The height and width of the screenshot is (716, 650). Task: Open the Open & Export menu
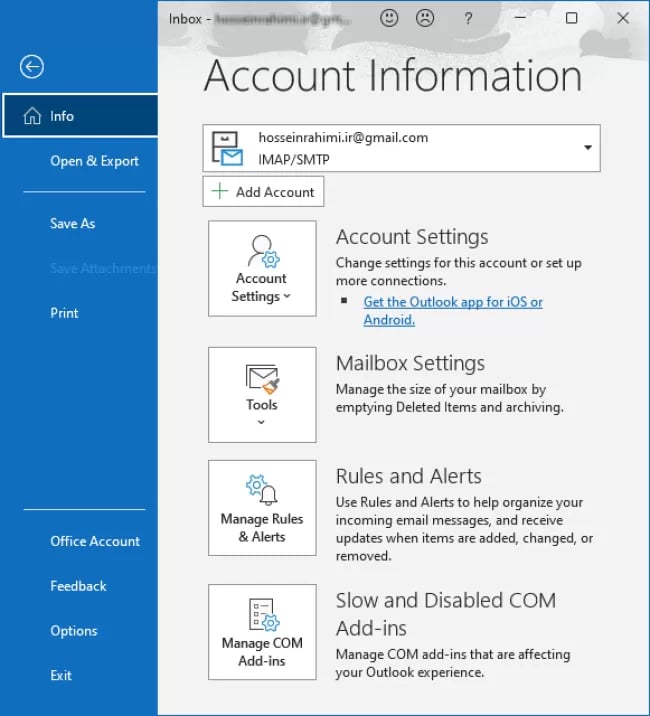point(95,161)
